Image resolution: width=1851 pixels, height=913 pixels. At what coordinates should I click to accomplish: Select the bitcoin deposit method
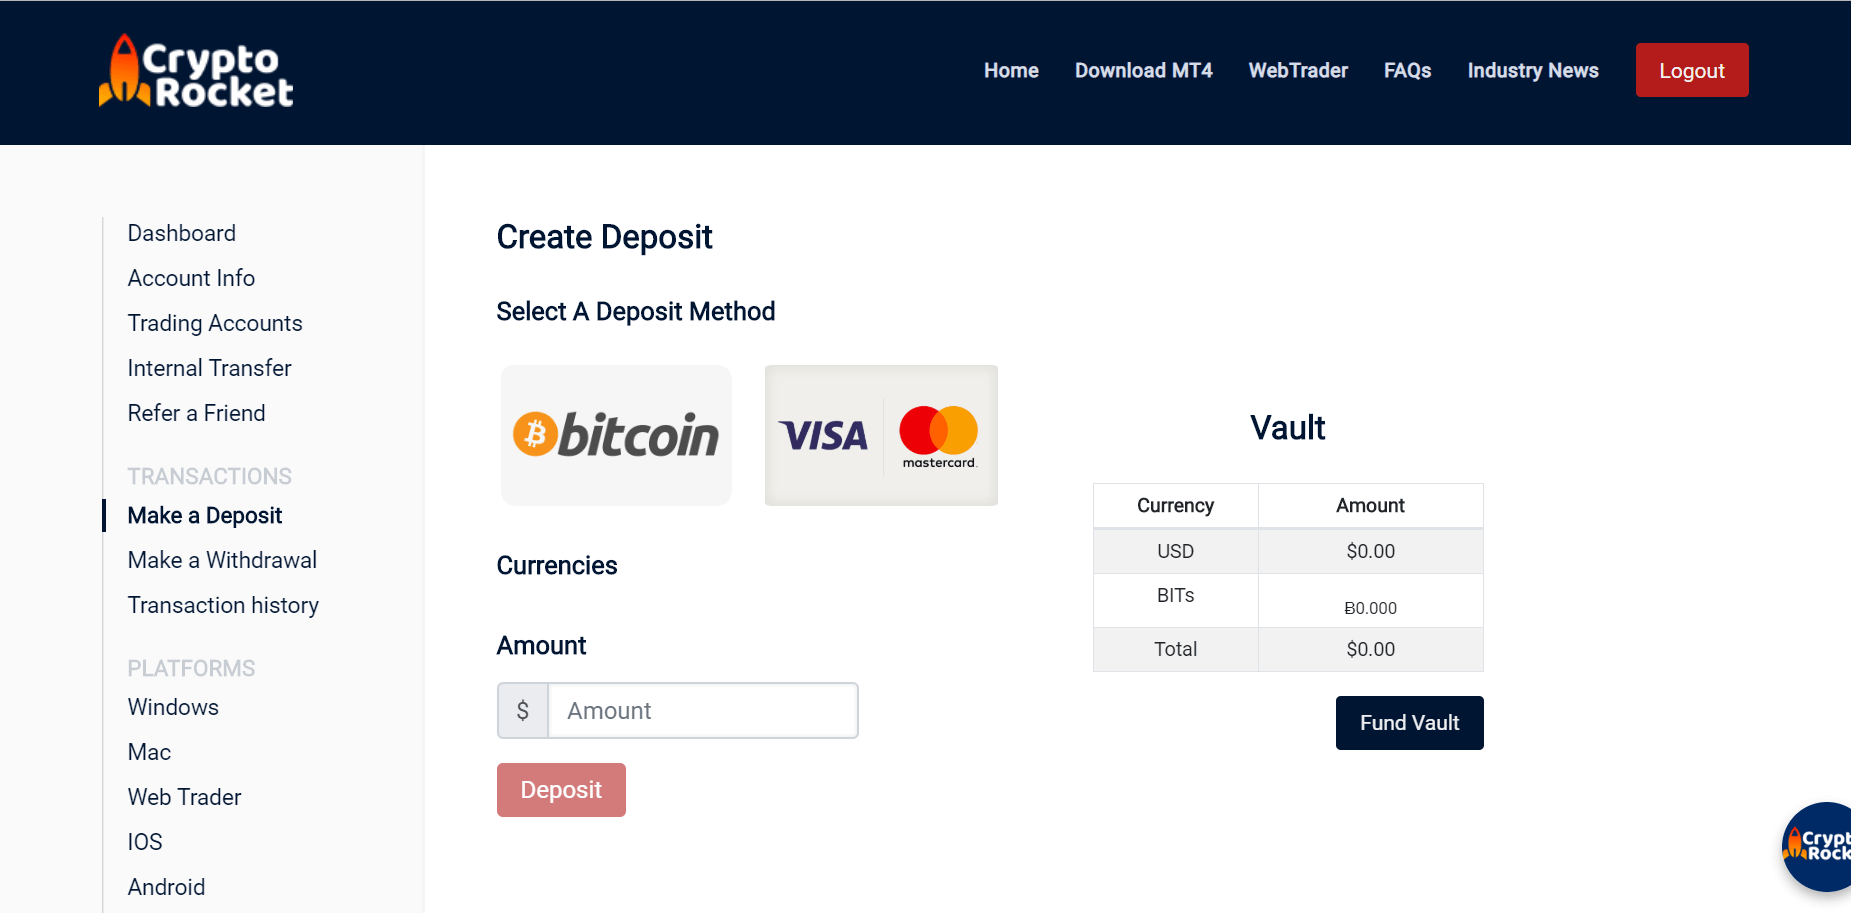(616, 435)
